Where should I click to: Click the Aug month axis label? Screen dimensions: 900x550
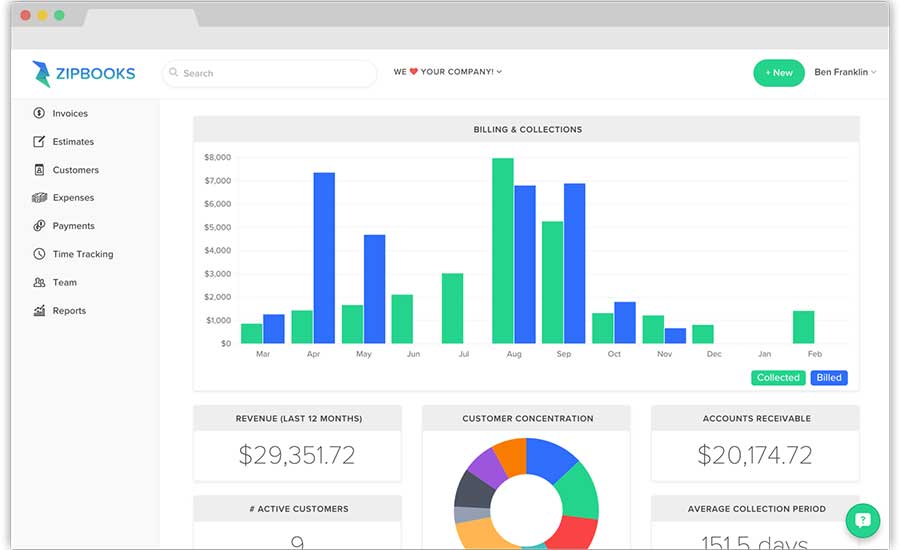pos(514,354)
